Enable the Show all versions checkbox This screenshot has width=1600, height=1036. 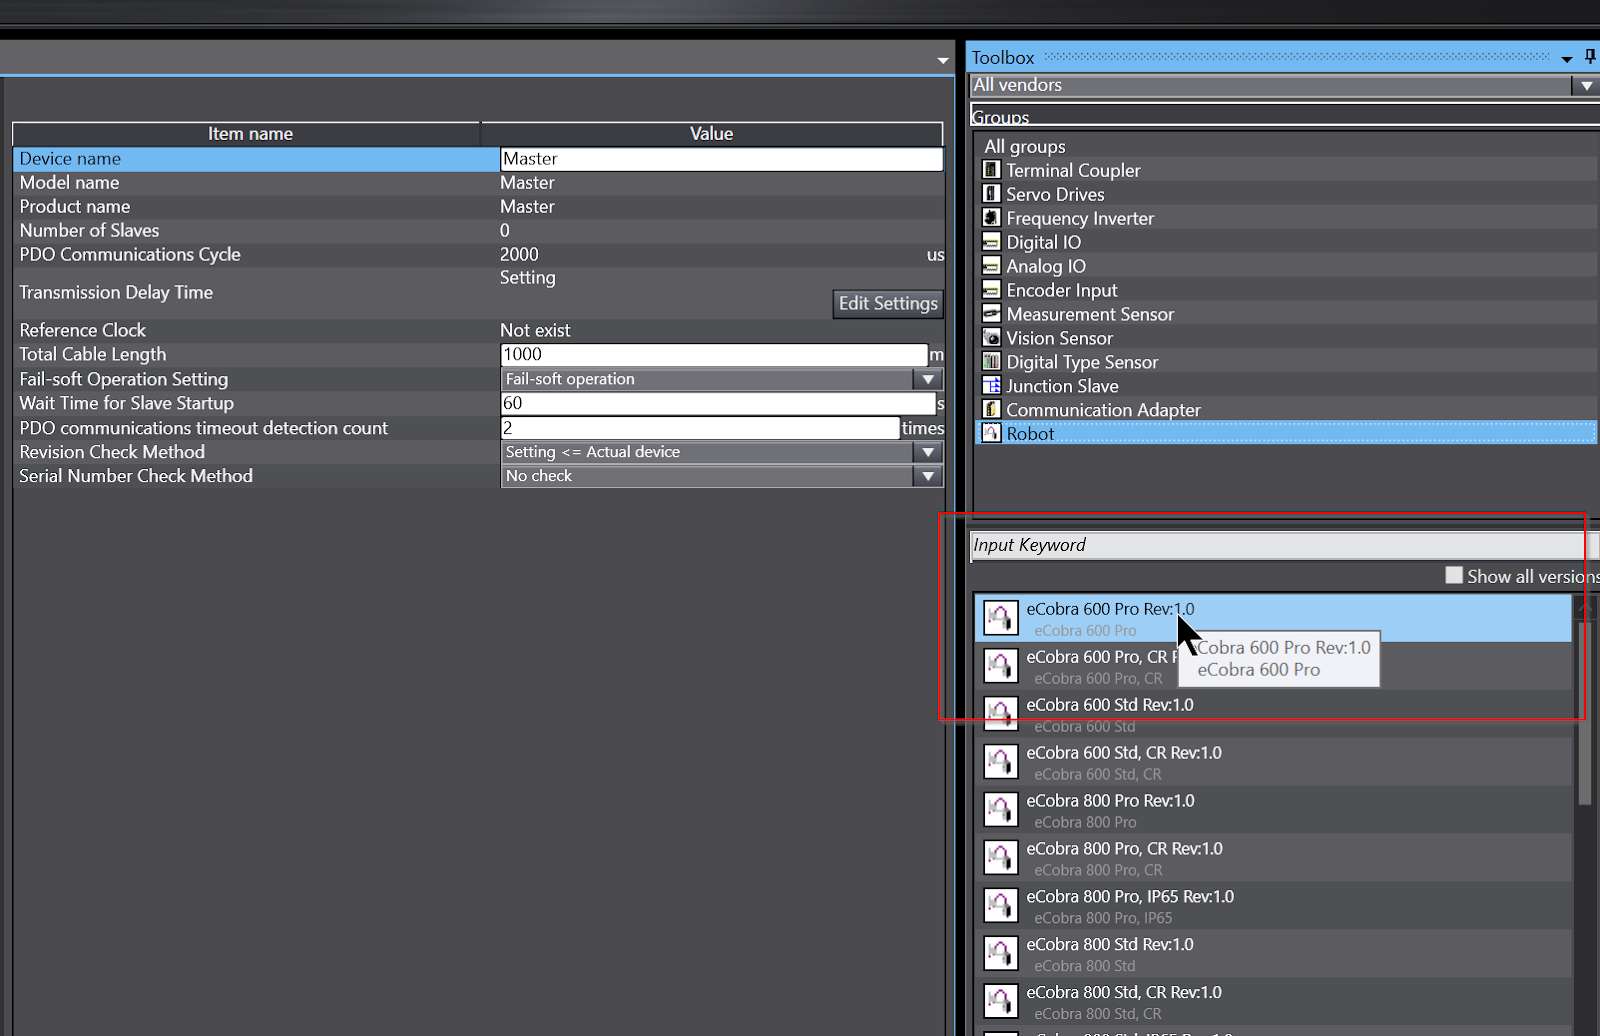[x=1454, y=575]
